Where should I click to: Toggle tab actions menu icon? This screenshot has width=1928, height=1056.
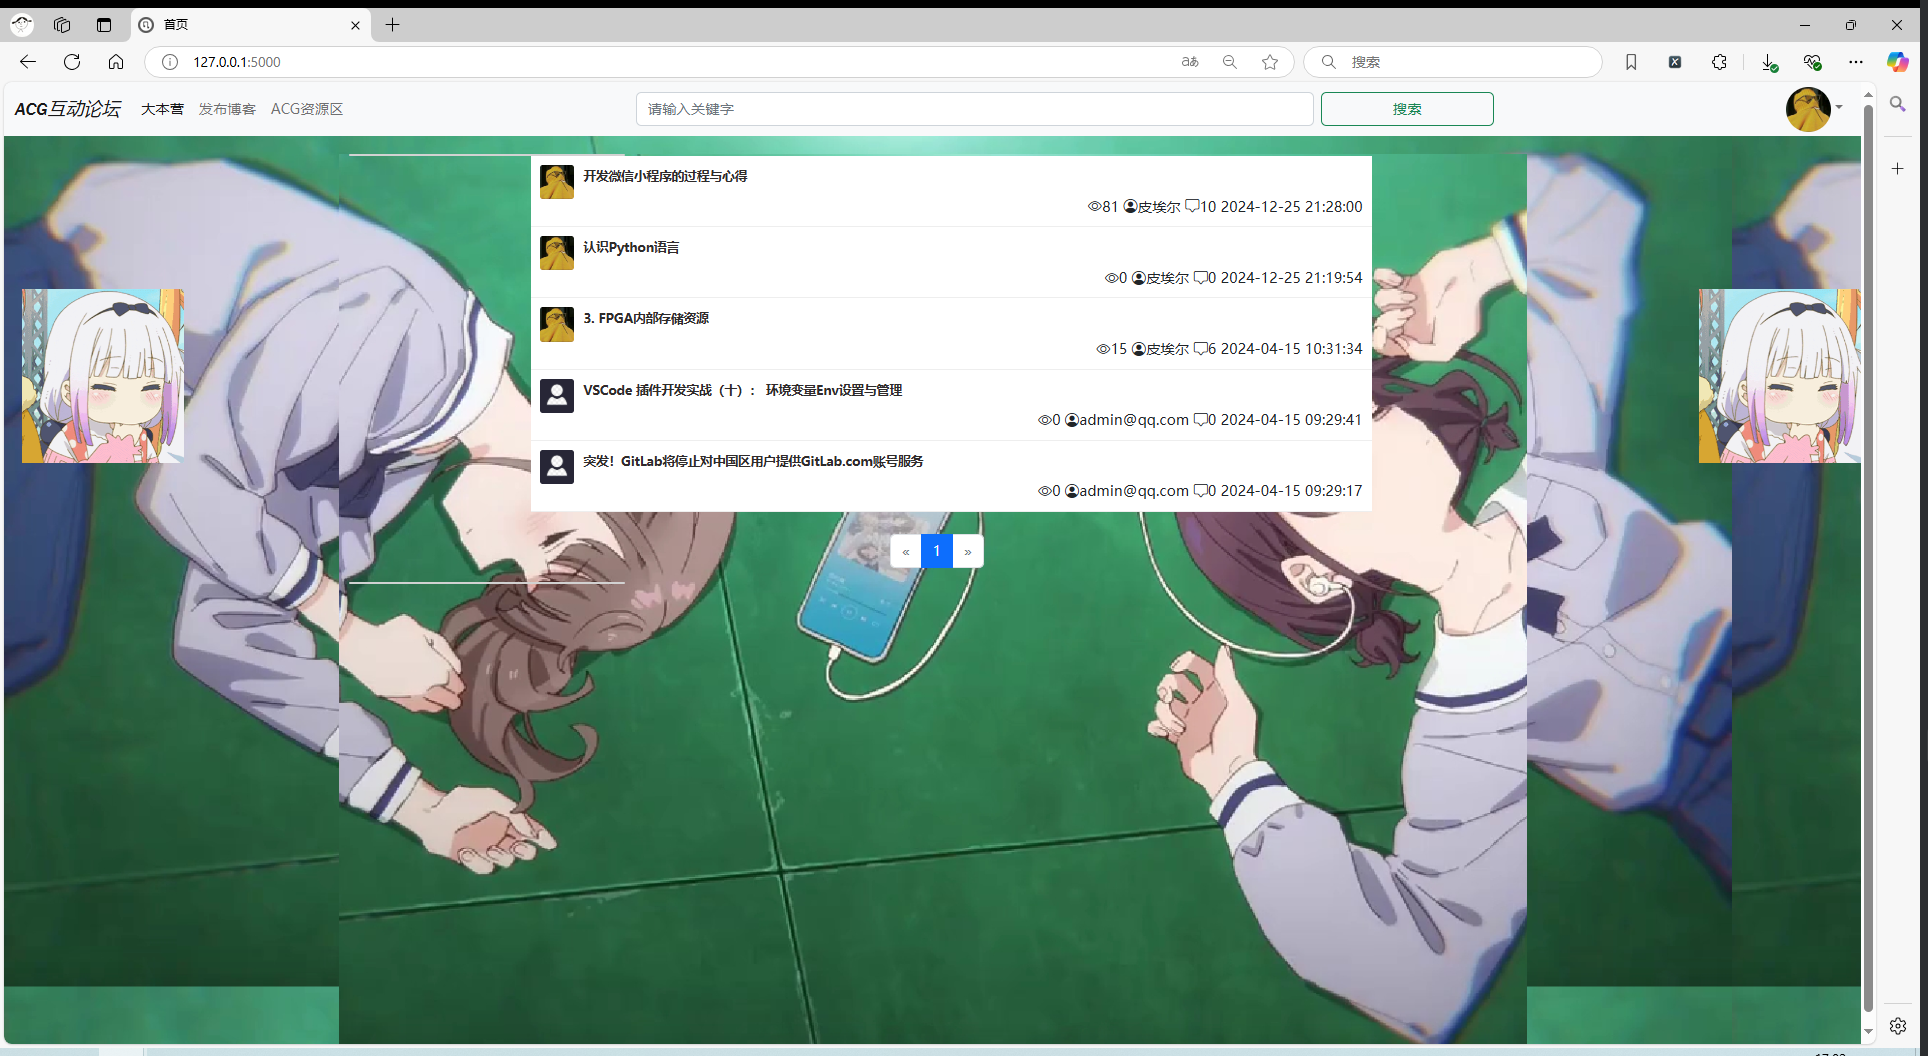(104, 25)
